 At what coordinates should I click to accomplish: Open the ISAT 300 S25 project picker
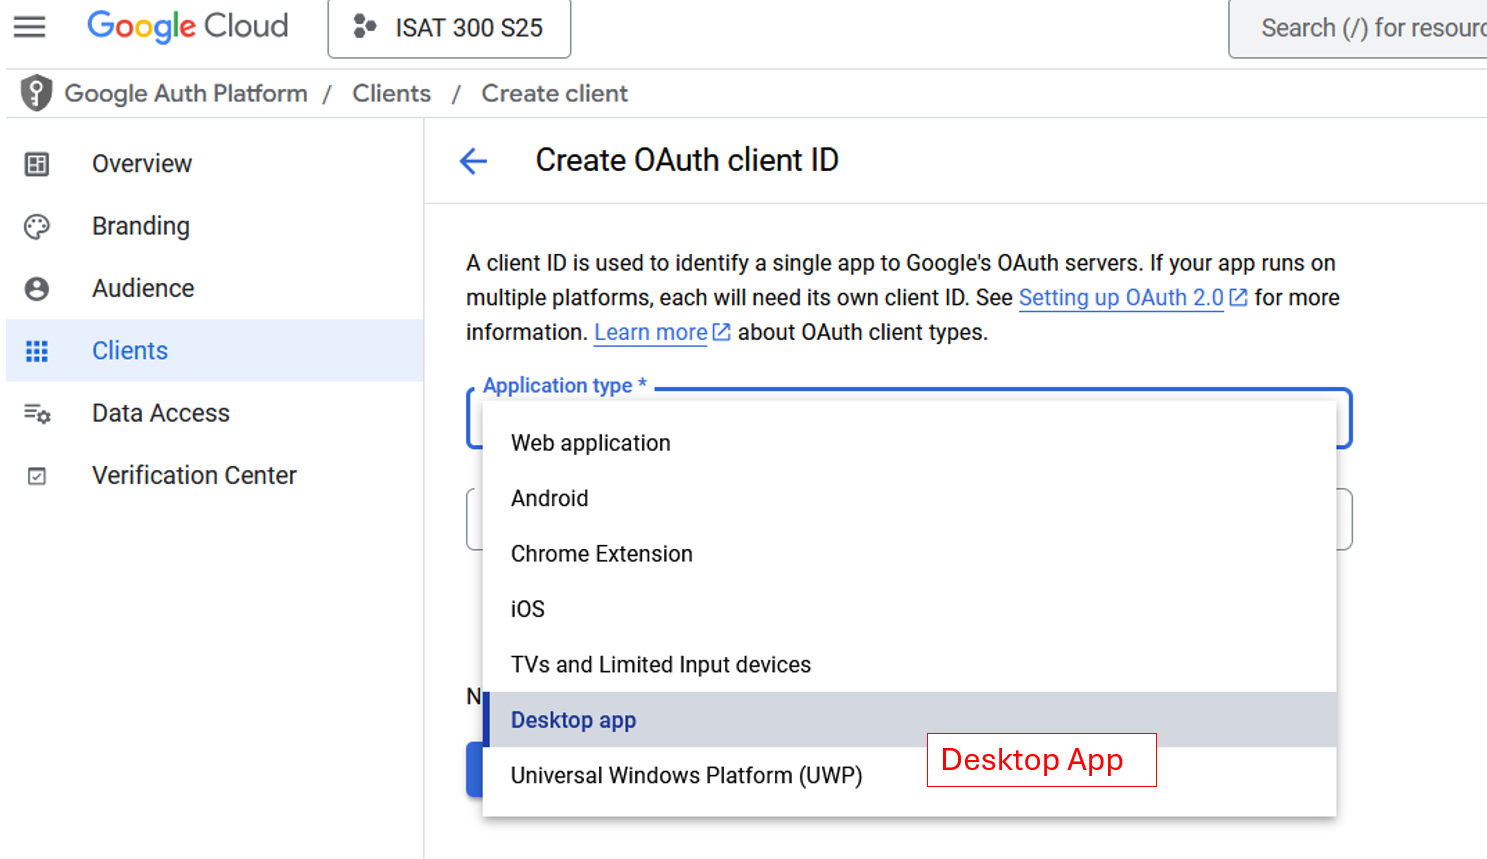tap(449, 28)
